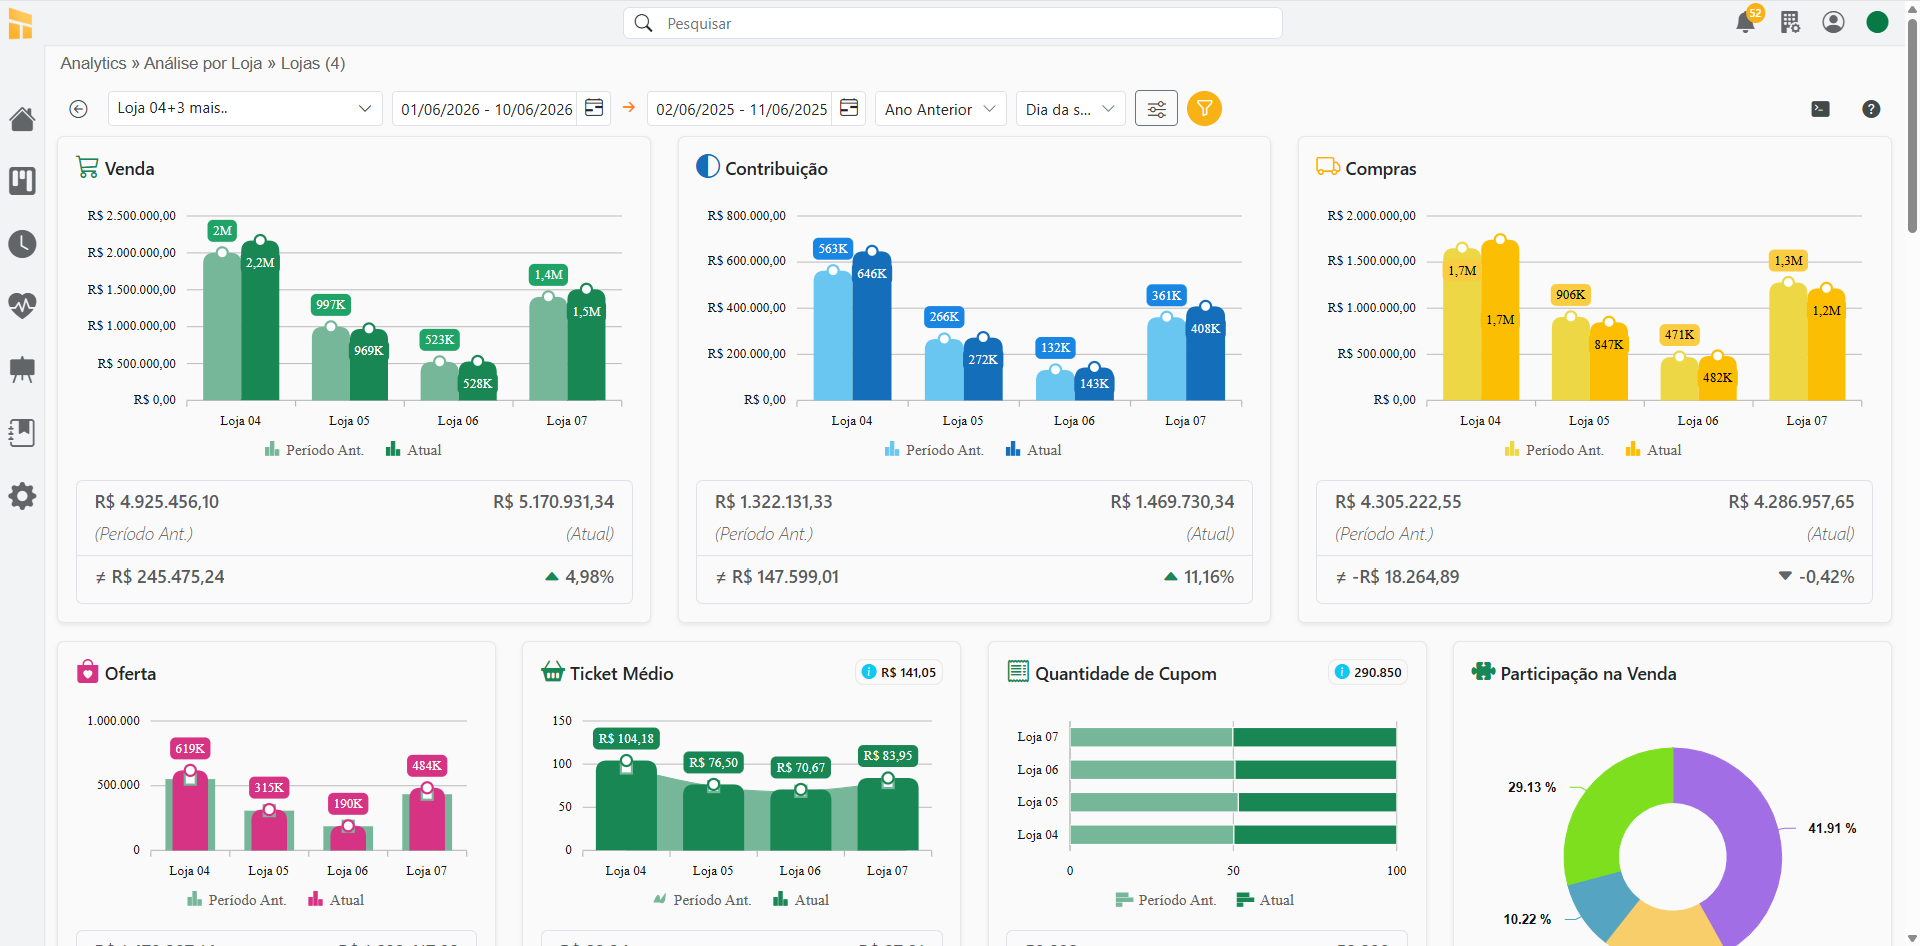Click info icon beside 290.850
This screenshot has height=946, width=1920.
pyautogui.click(x=1342, y=672)
